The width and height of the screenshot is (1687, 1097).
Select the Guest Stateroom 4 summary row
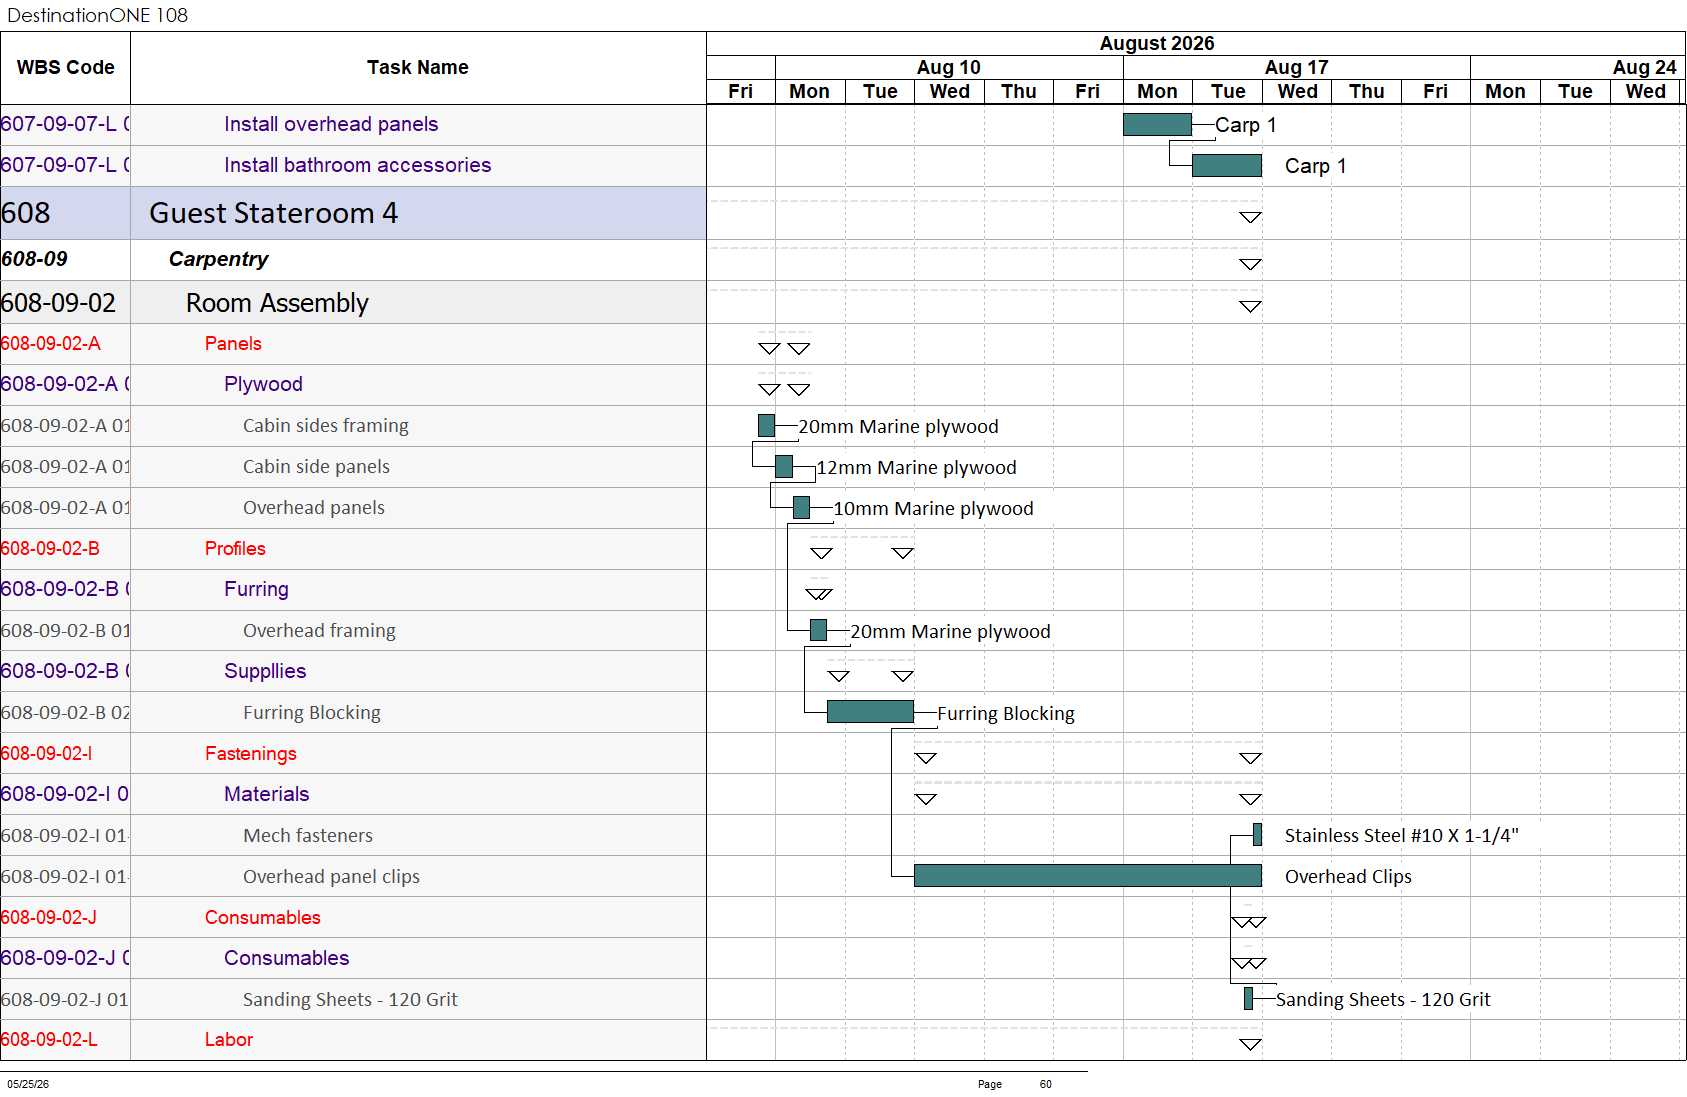pos(353,213)
